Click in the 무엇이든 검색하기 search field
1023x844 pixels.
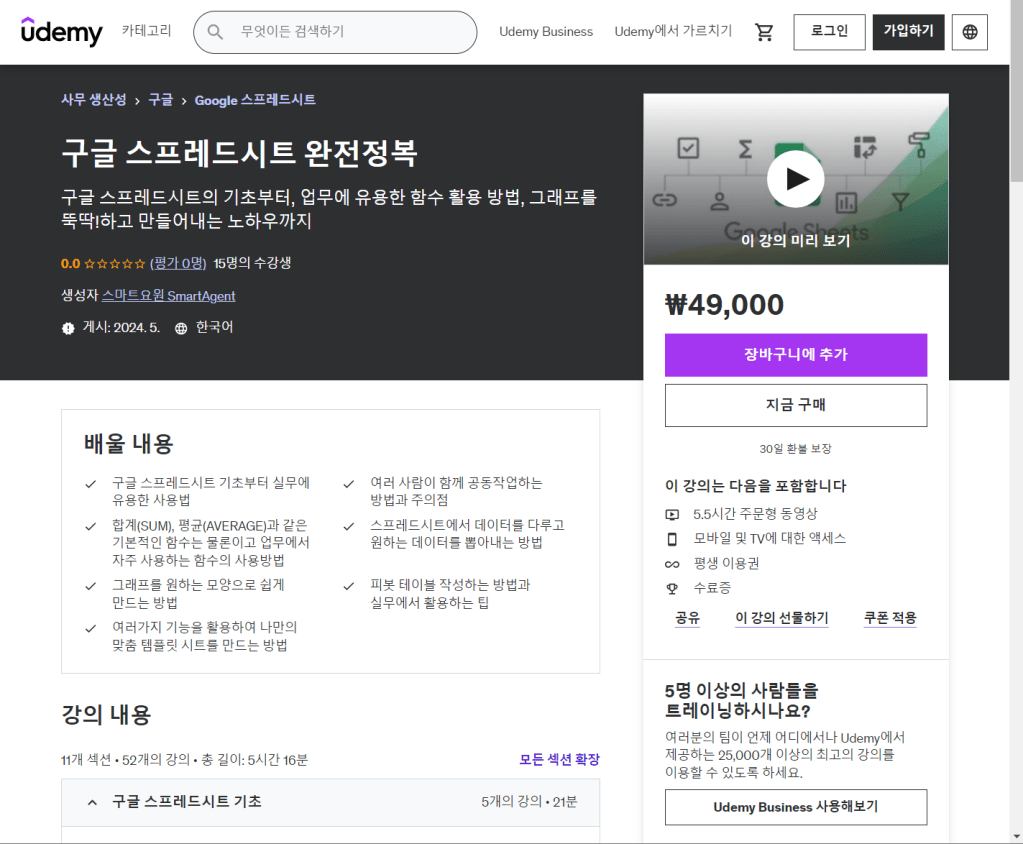(x=350, y=32)
